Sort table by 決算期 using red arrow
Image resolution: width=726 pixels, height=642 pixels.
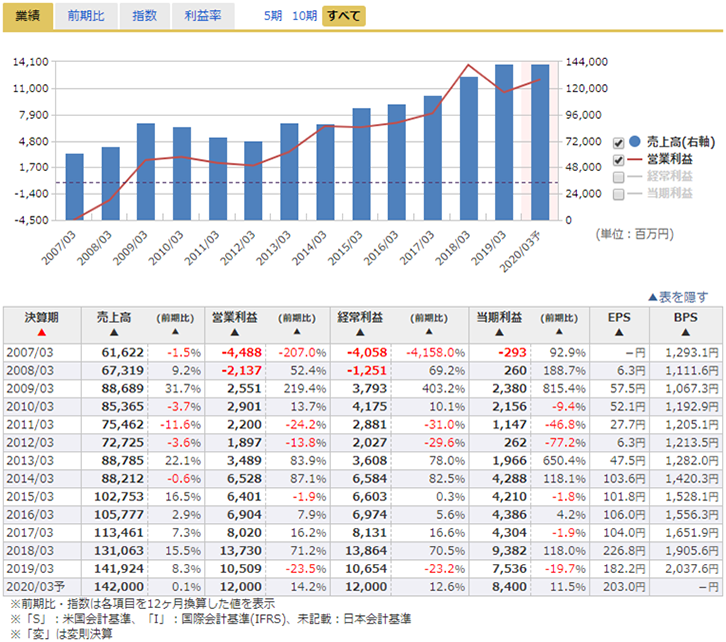(41, 332)
